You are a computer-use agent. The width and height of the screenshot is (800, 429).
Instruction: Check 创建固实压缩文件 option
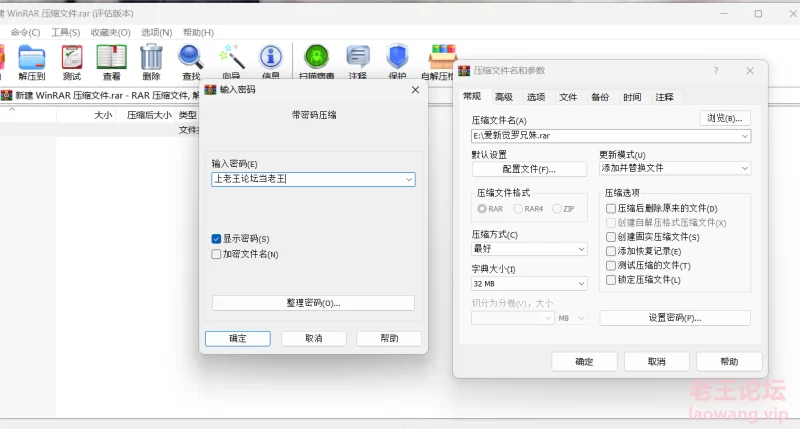pyautogui.click(x=611, y=237)
